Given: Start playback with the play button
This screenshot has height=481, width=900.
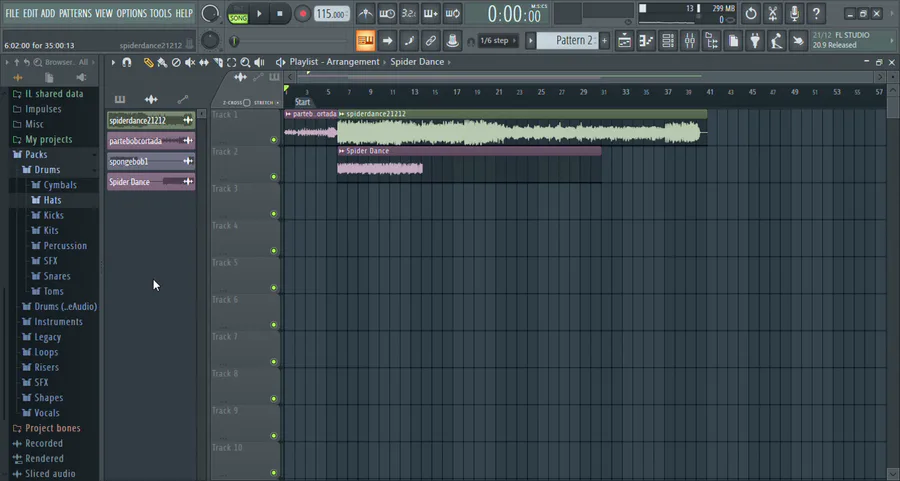Looking at the screenshot, I should (x=259, y=14).
